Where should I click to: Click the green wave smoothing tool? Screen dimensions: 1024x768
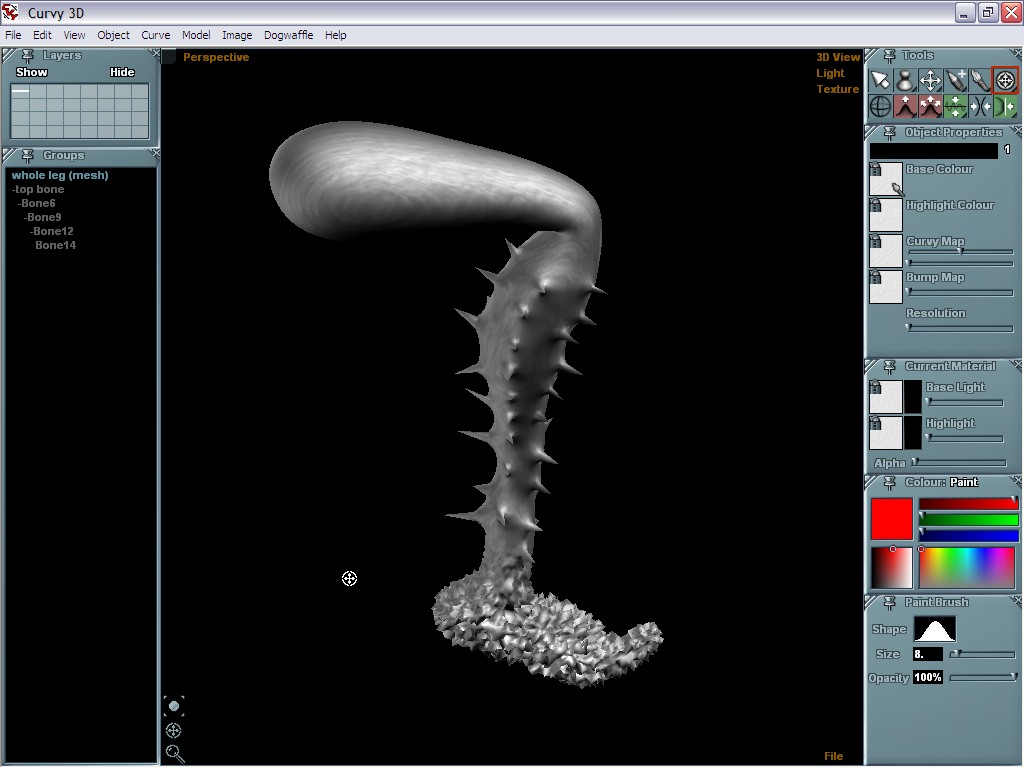(x=956, y=106)
